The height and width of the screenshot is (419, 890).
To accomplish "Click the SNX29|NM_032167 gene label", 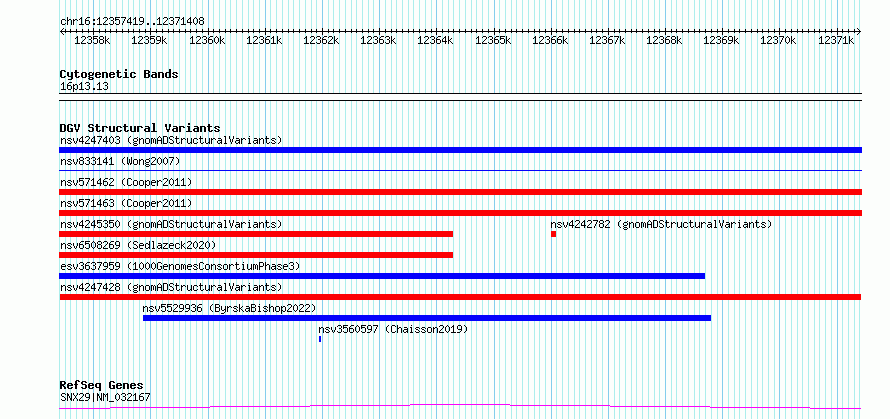I will coord(105,397).
